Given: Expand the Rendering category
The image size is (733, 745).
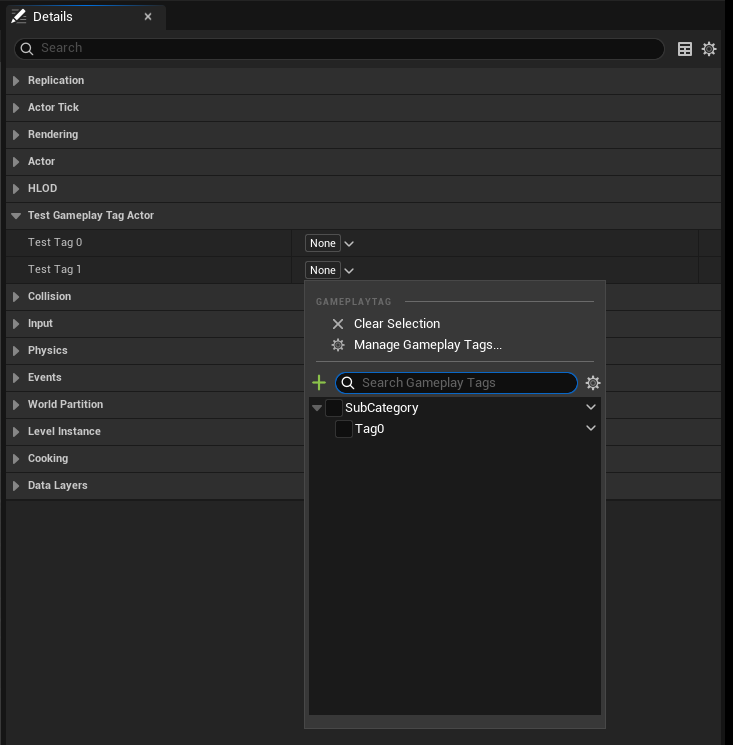Looking at the screenshot, I should point(16,135).
